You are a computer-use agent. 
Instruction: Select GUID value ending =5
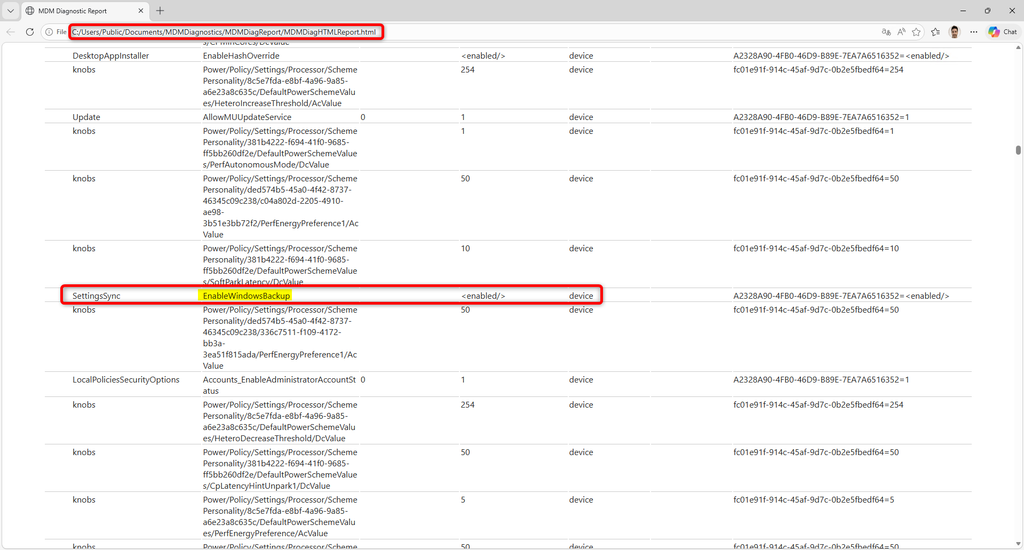814,500
